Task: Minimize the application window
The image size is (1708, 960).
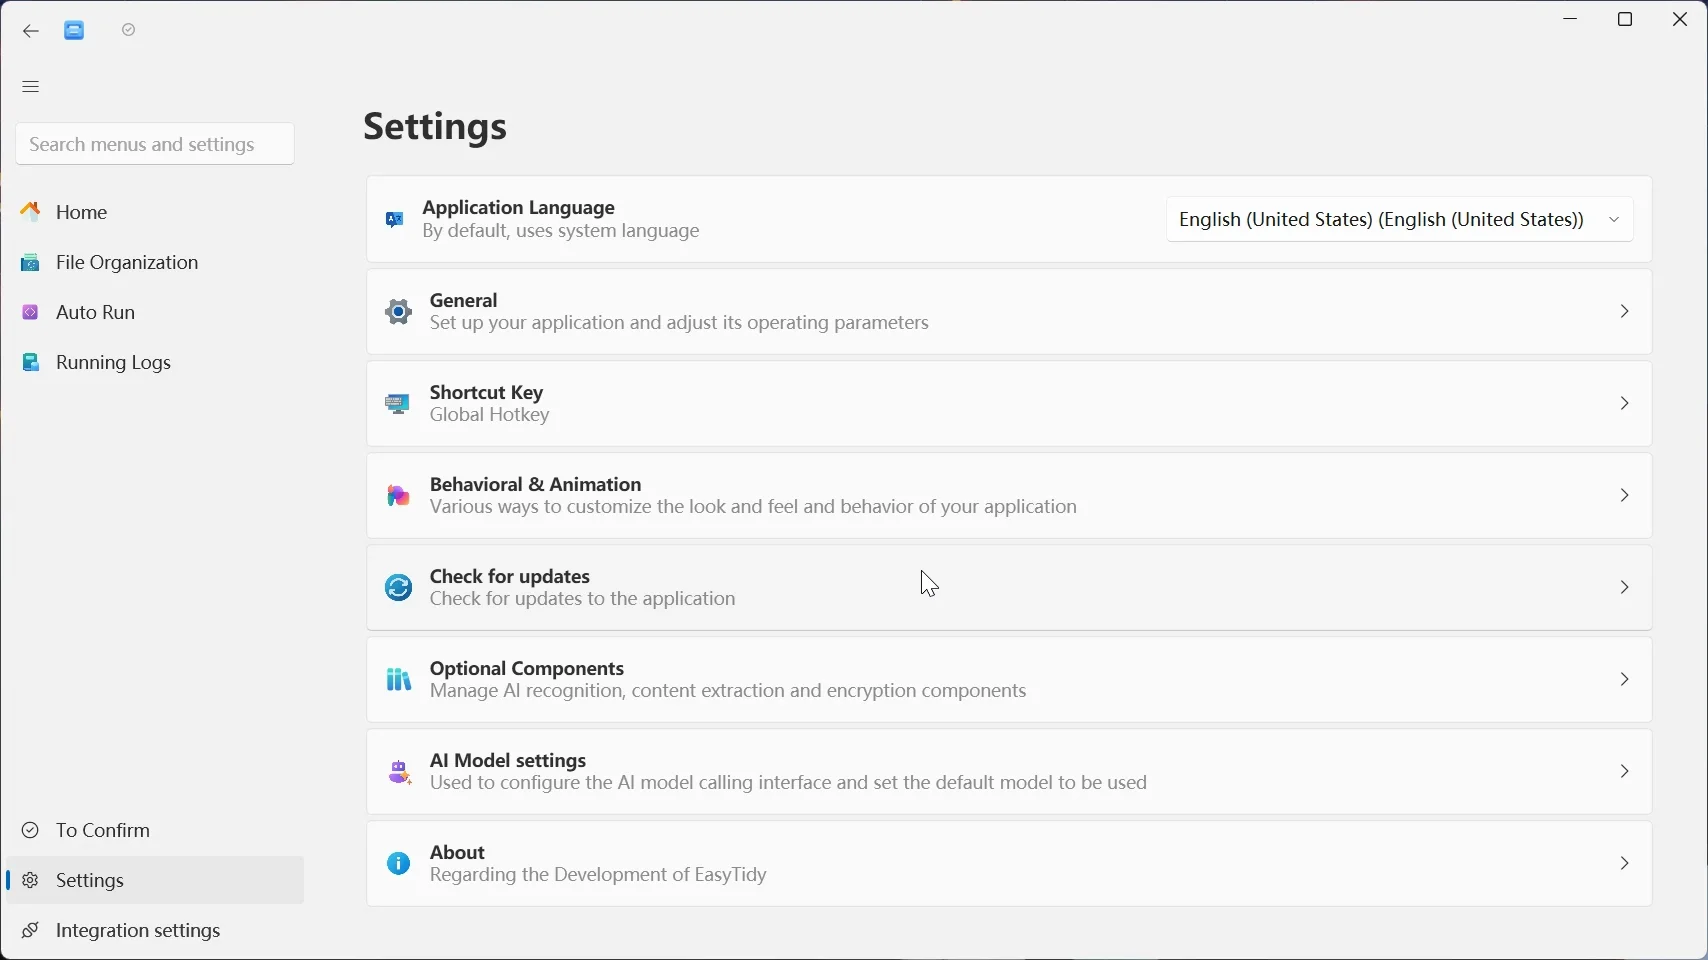Action: [x=1571, y=20]
